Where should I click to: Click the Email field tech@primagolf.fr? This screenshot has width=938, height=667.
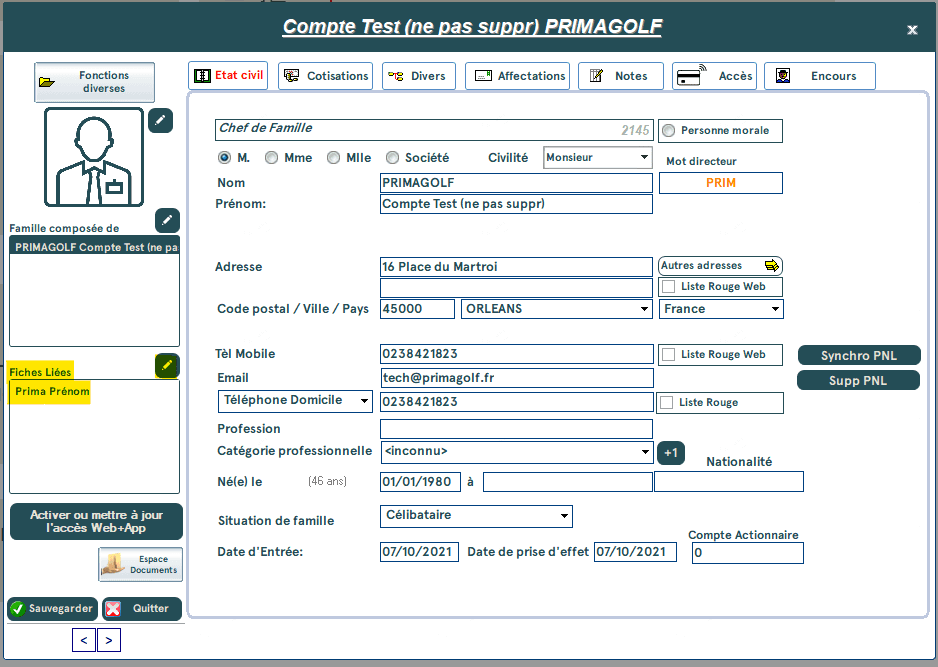517,377
